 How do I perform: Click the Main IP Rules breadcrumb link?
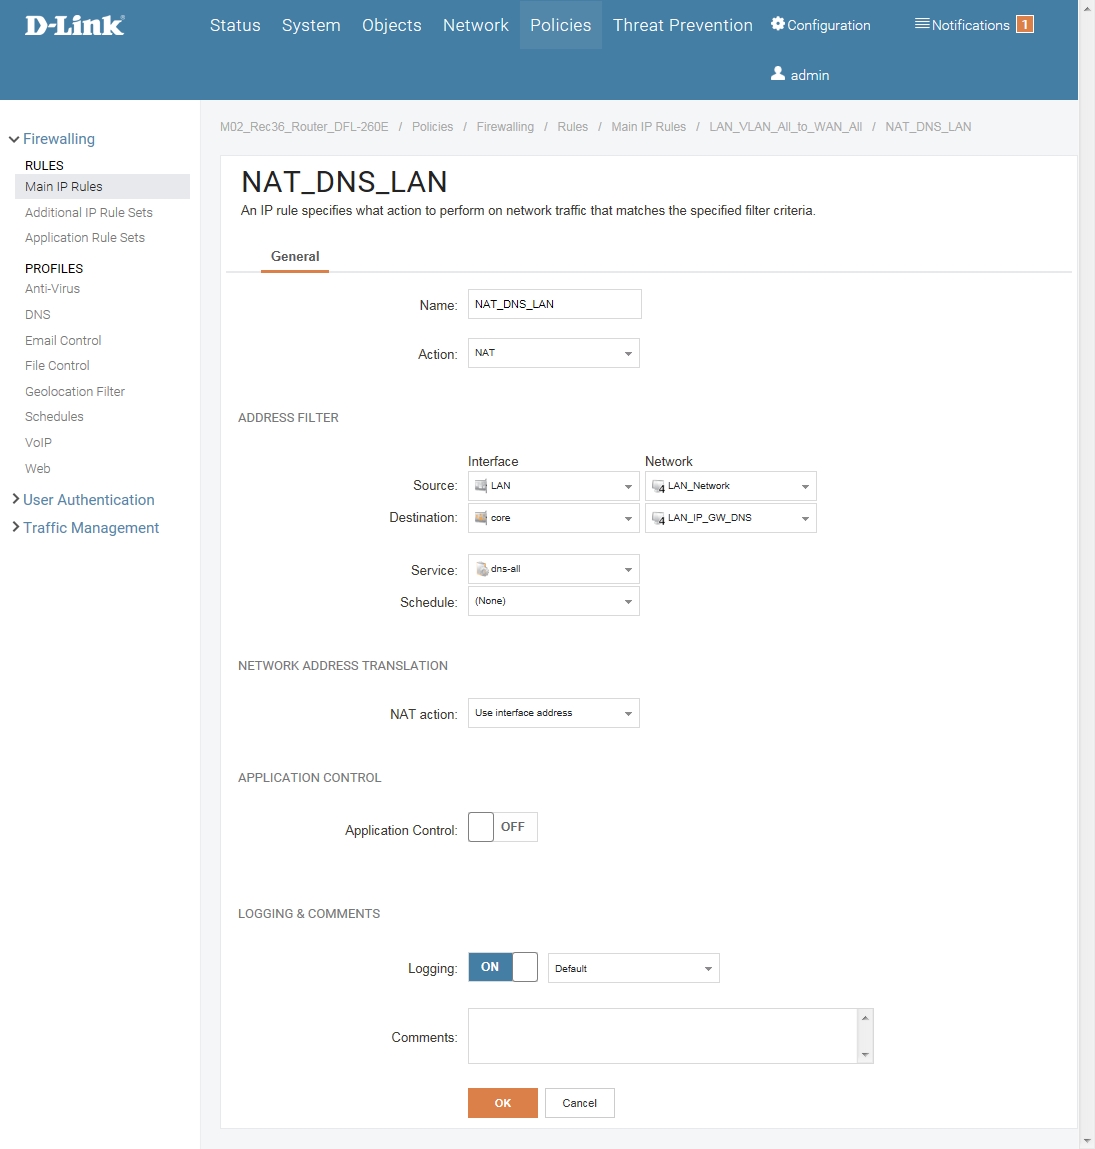(x=648, y=127)
